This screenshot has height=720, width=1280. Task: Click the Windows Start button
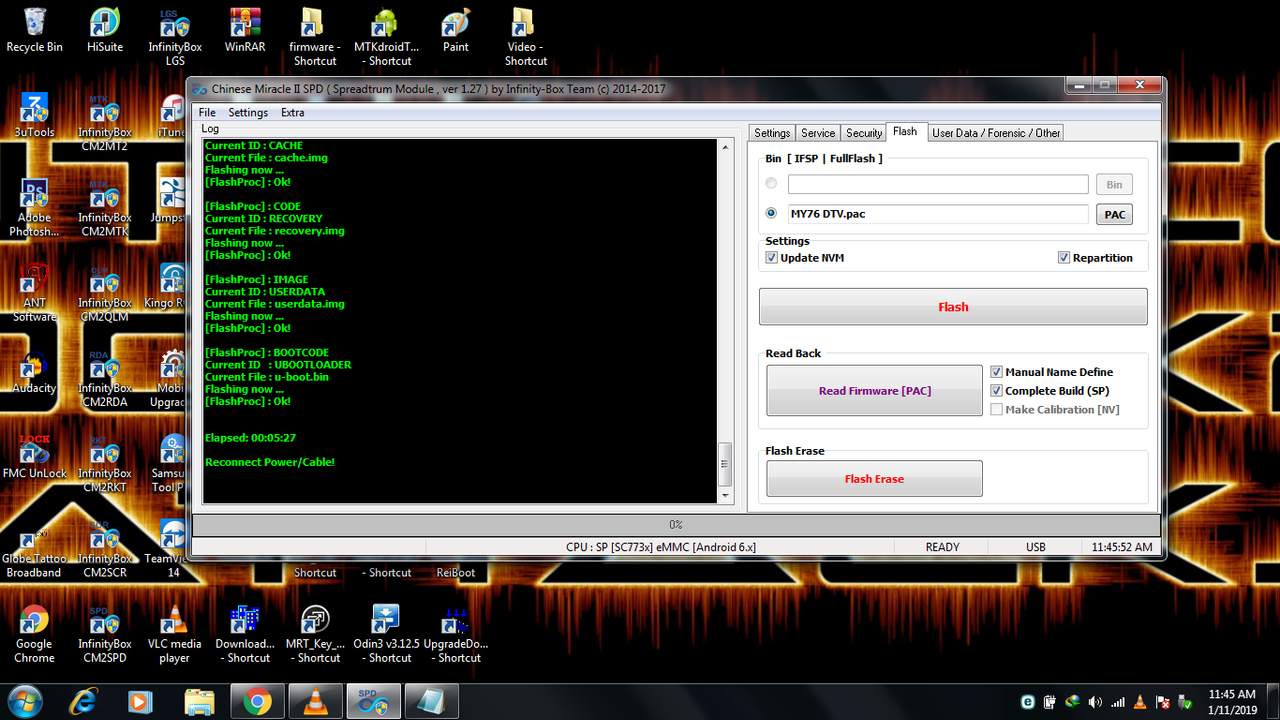(24, 702)
